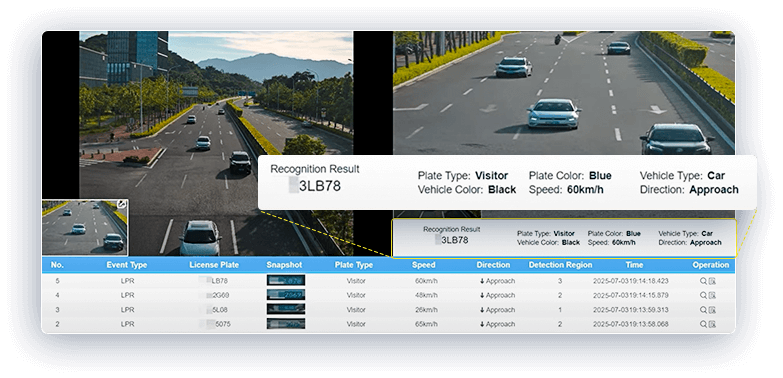Click the search icon in the 5075 row
The image size is (783, 378).
pos(703,325)
